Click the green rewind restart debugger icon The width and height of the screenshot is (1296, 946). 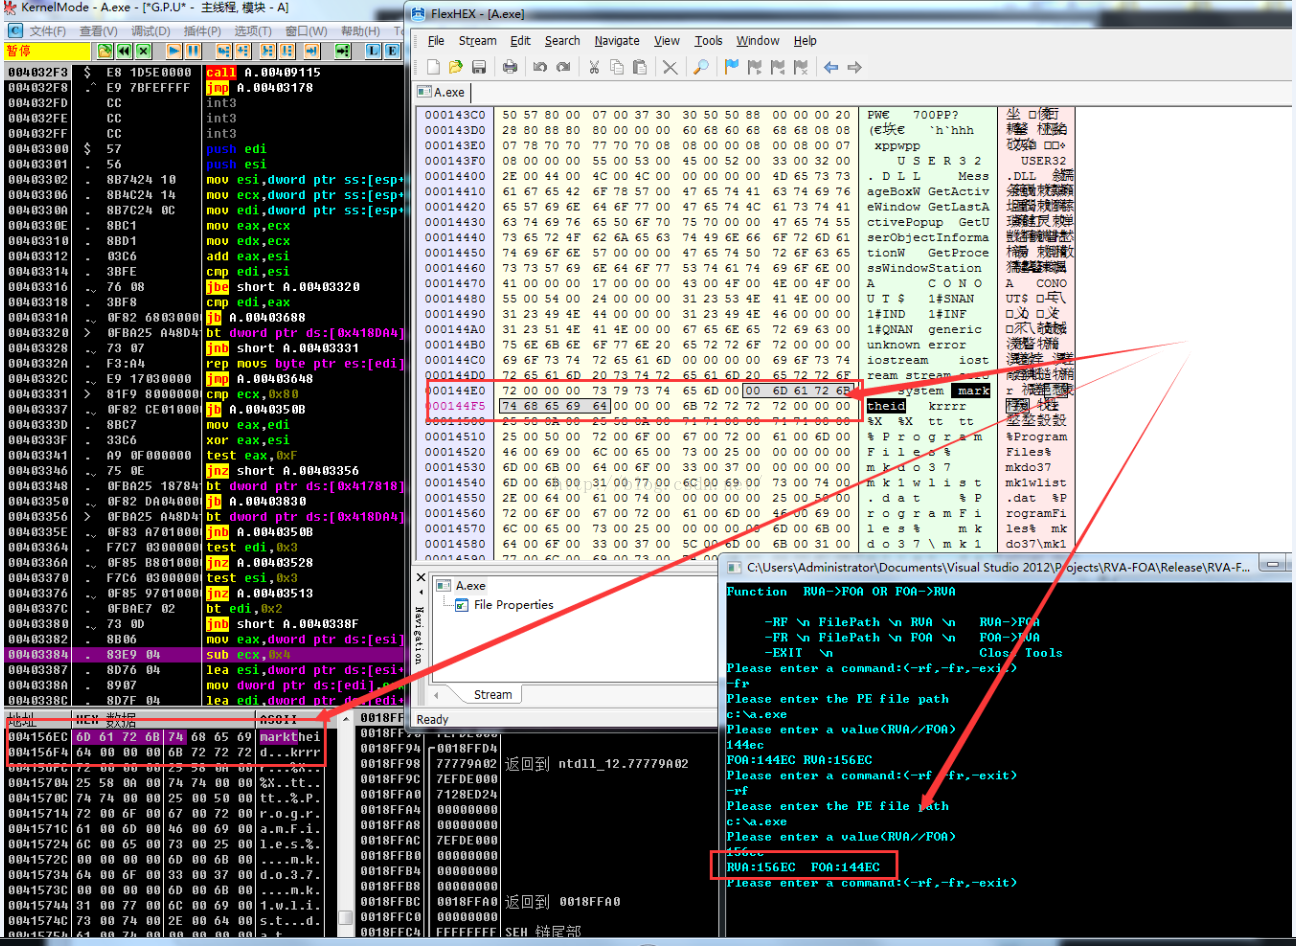[x=123, y=51]
